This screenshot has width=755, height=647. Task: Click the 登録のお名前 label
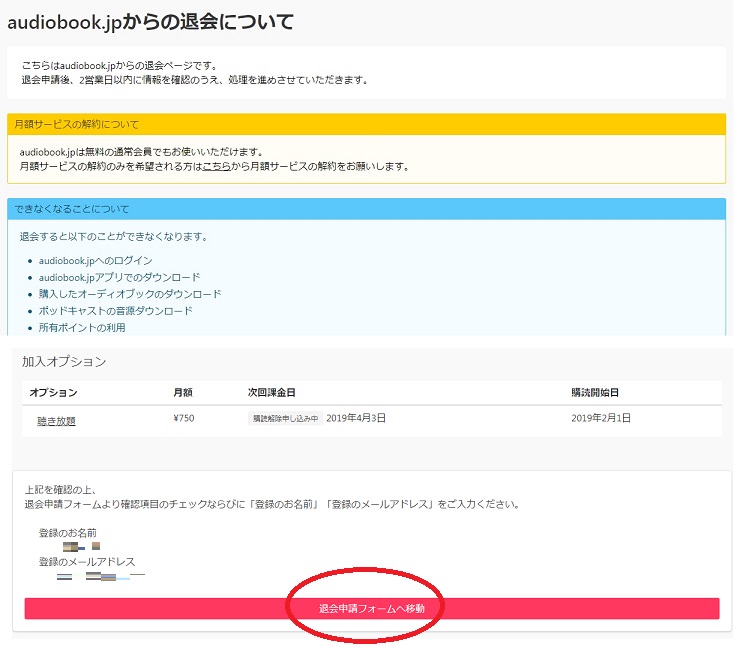coord(68,533)
